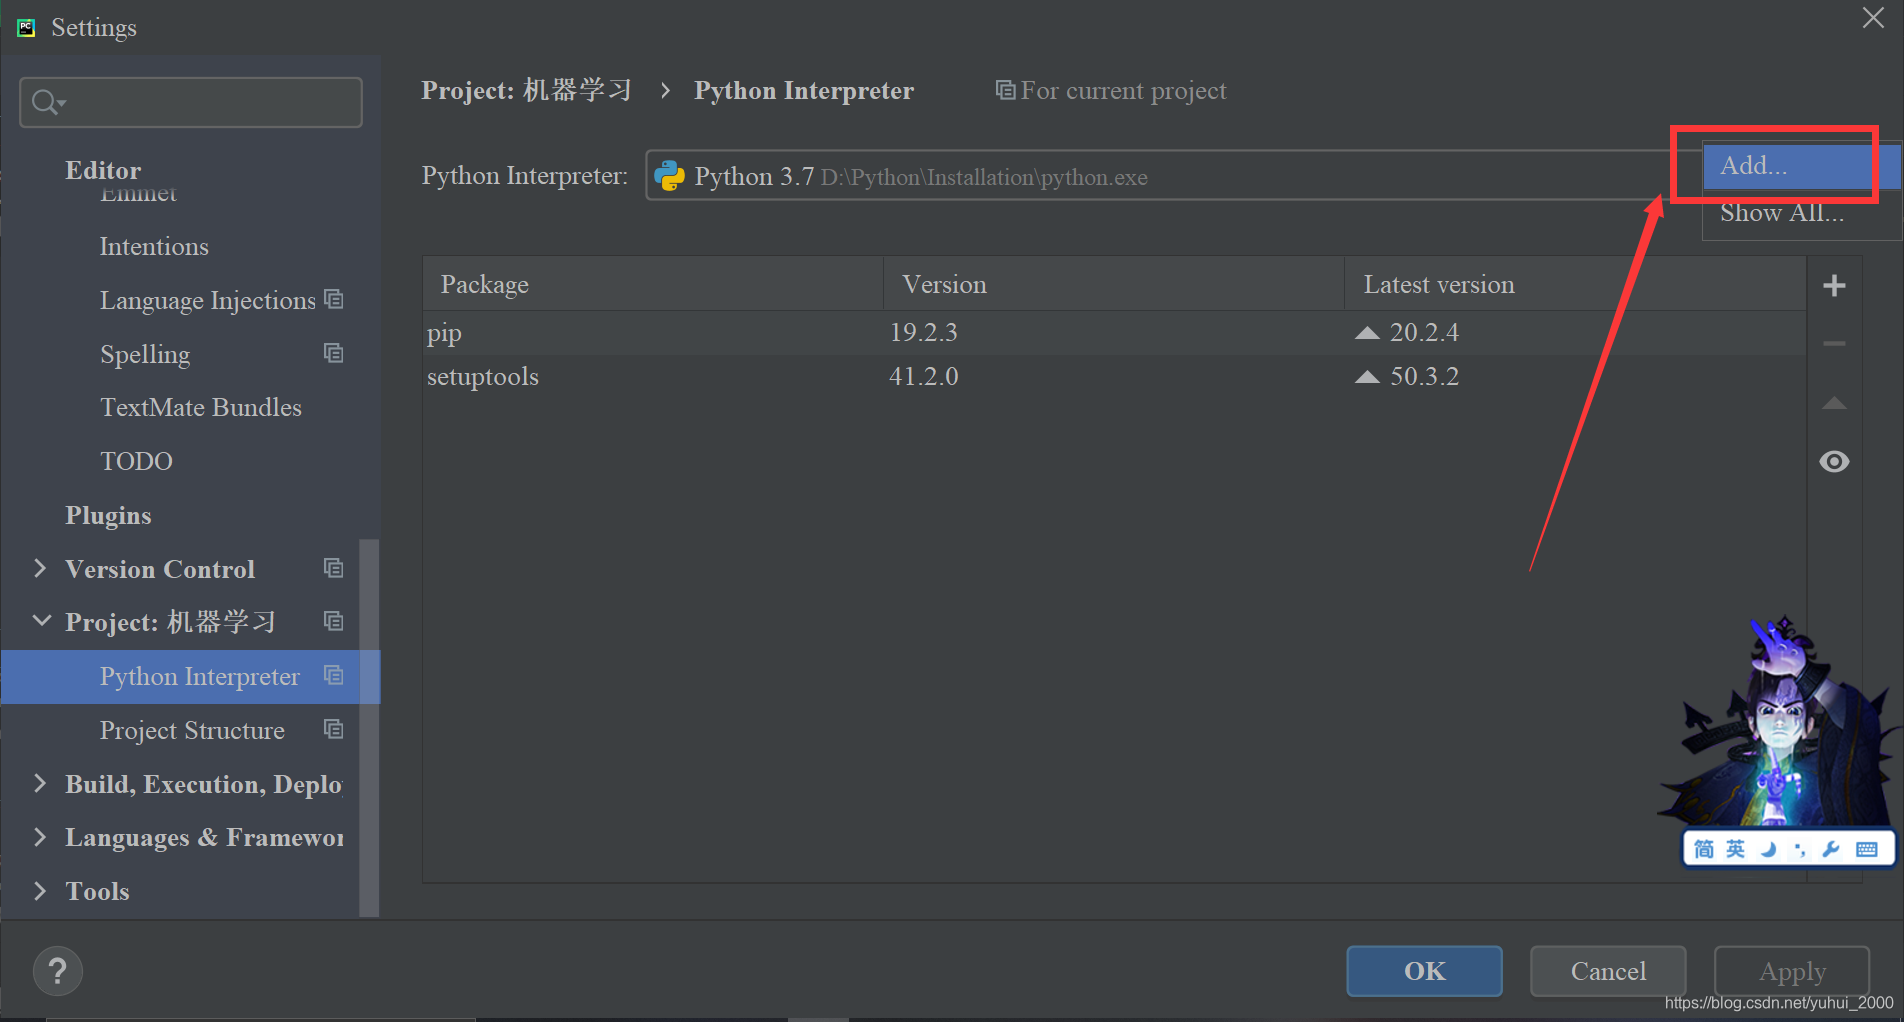
Task: Expand the Tools settings section
Action: (40, 890)
